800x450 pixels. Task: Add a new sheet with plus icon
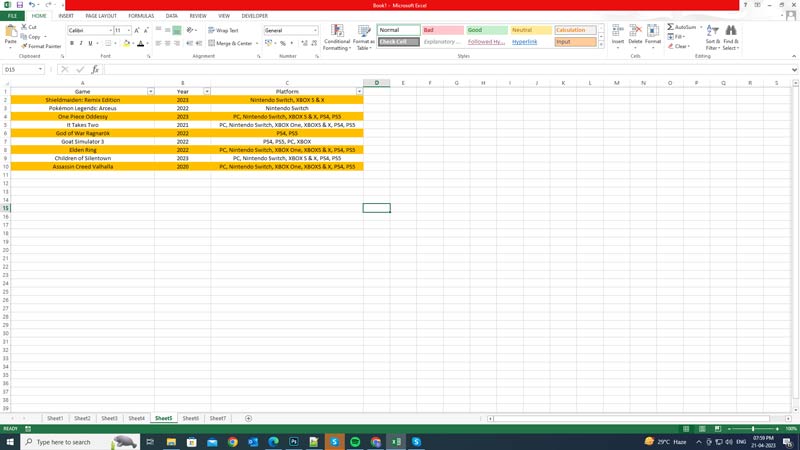coord(248,418)
